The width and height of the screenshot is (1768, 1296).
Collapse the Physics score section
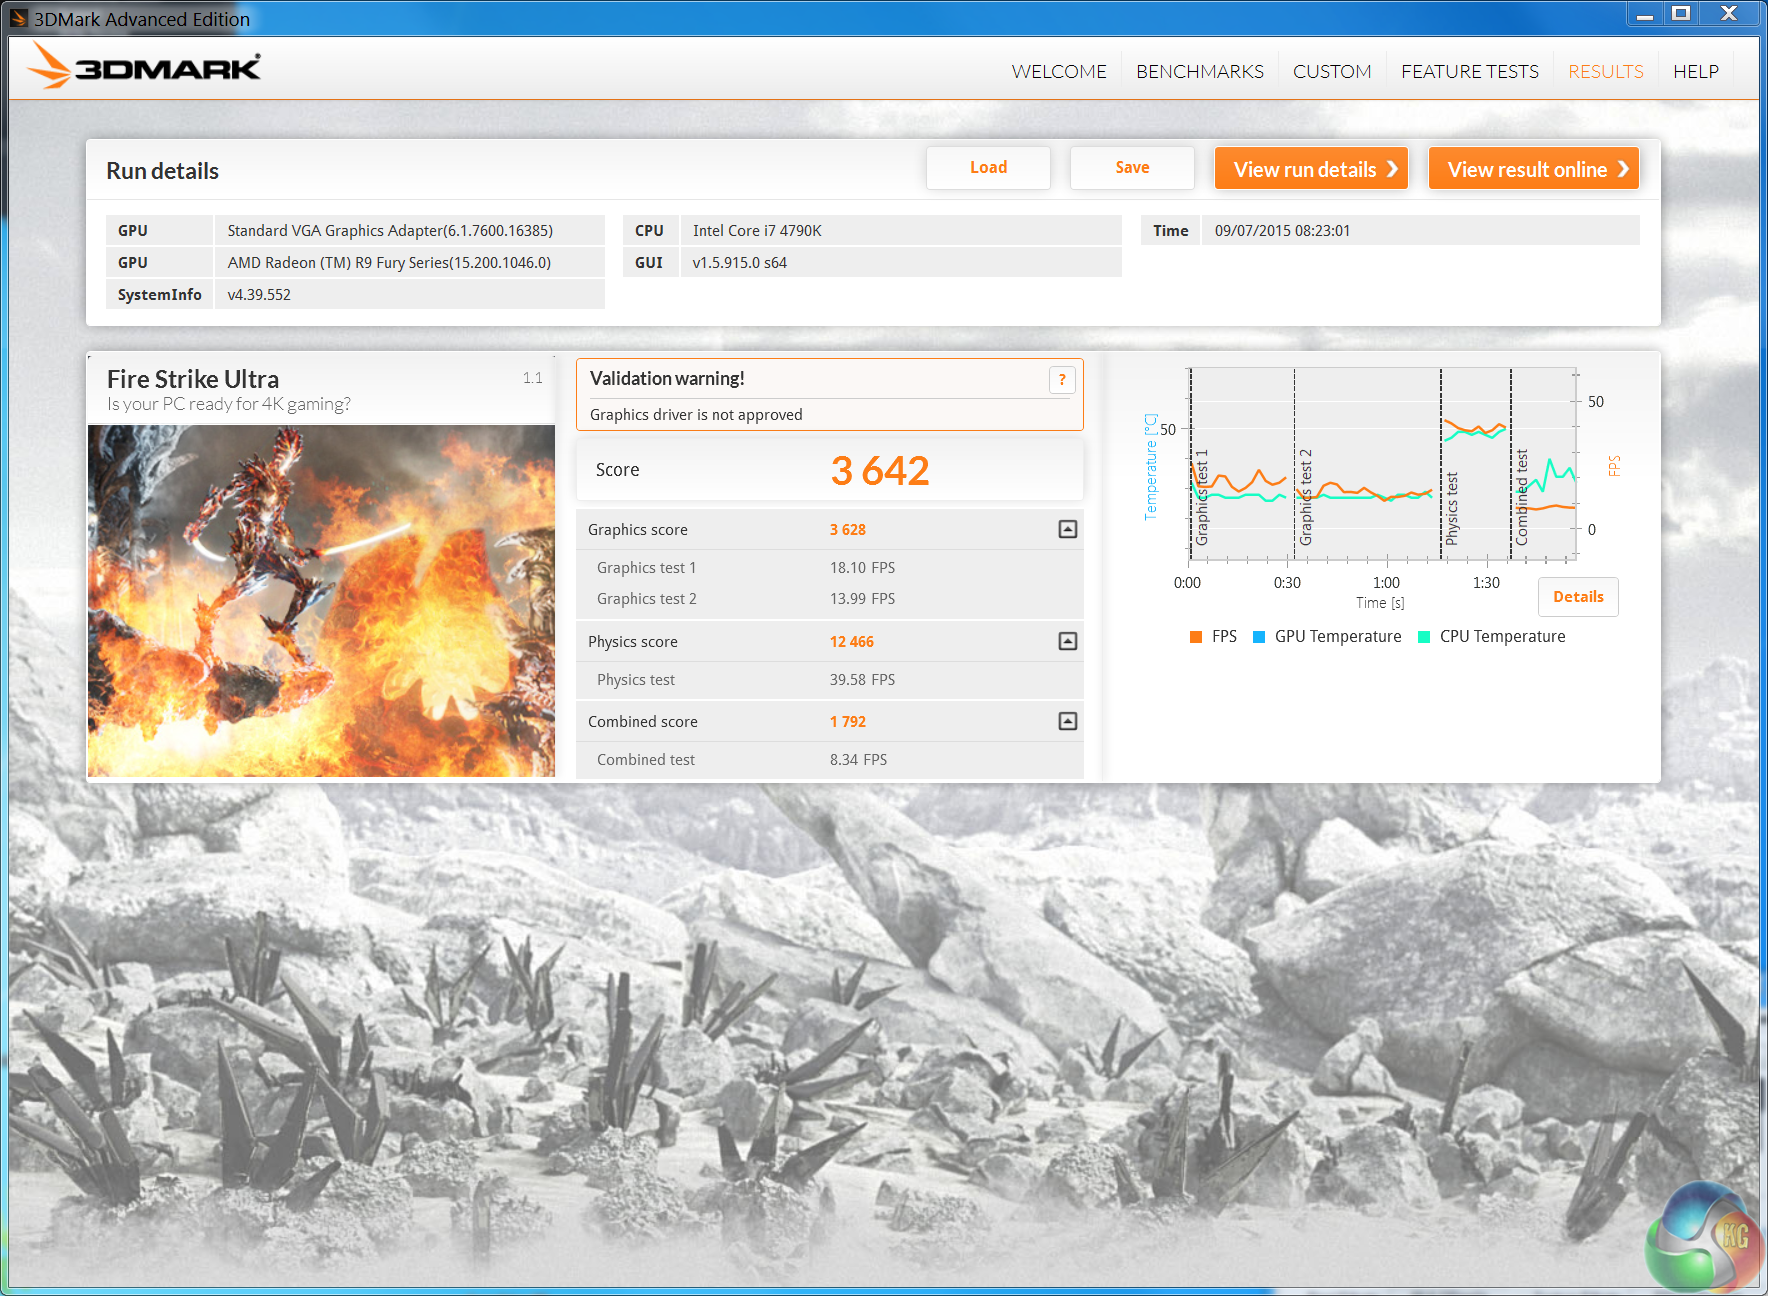pos(1068,642)
